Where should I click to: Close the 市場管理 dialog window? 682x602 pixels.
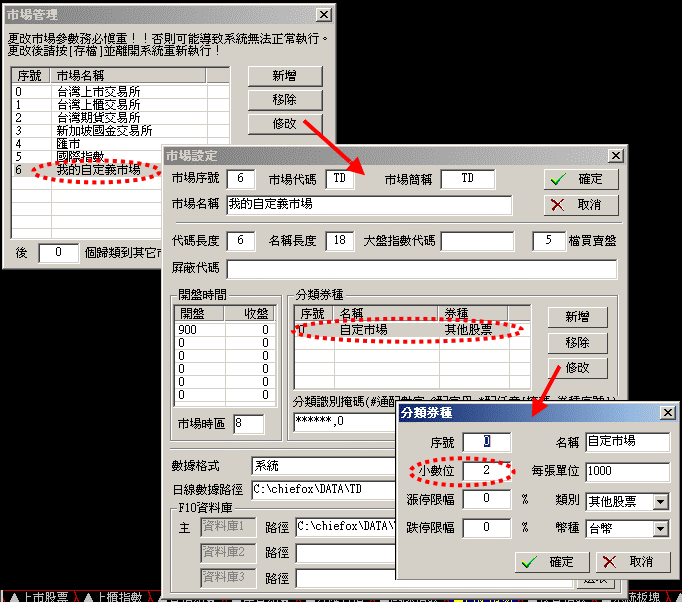click(x=323, y=15)
